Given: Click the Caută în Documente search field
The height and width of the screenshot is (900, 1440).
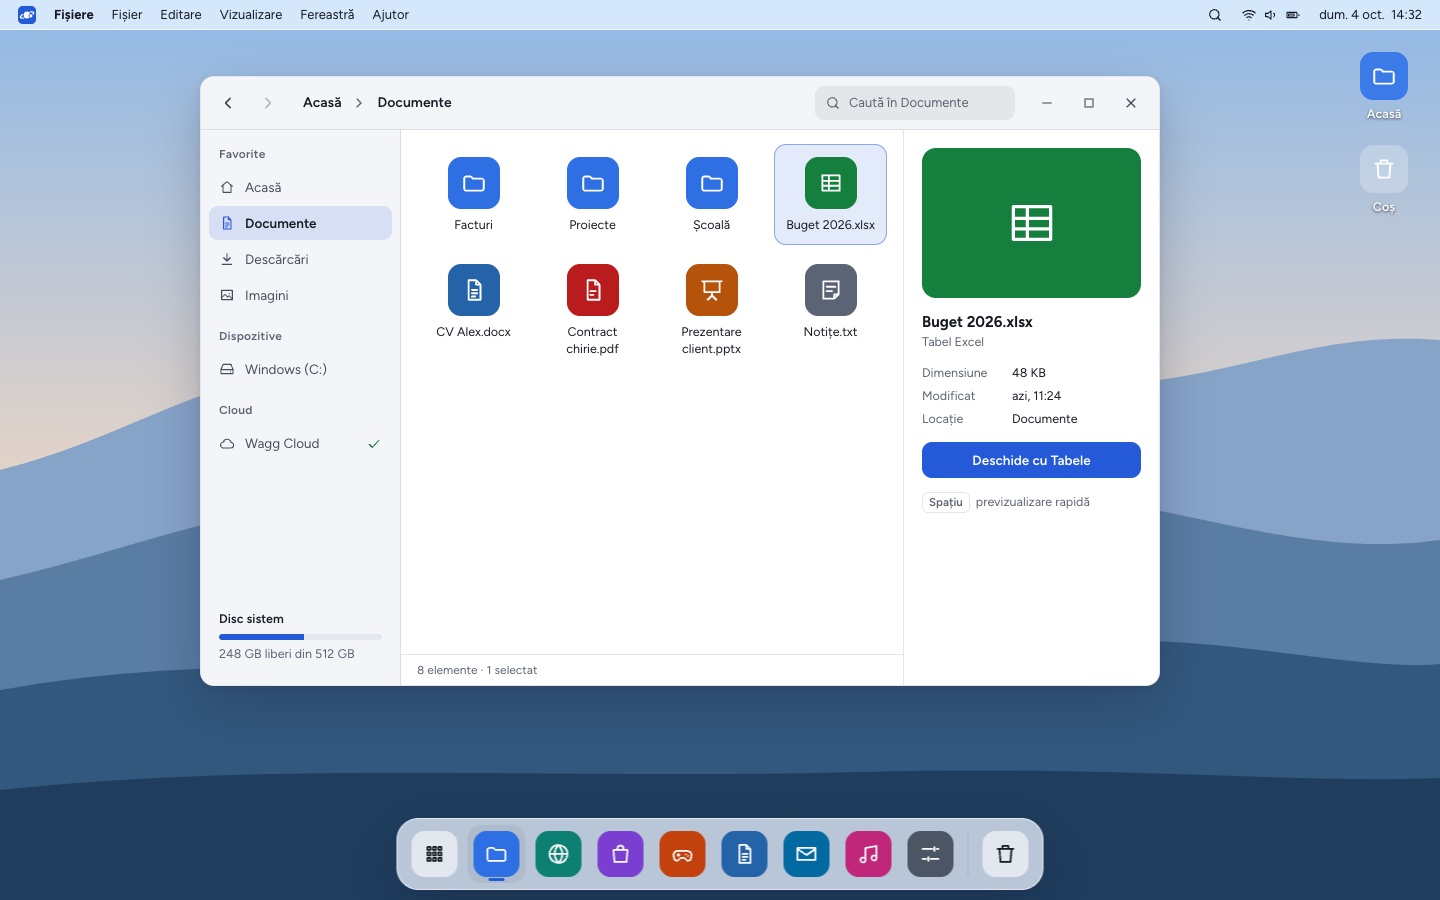Looking at the screenshot, I should [915, 103].
